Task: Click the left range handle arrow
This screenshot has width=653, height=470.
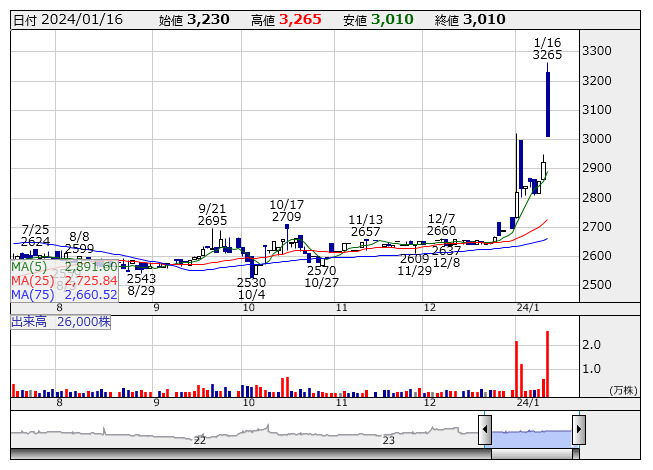Action: pos(485,431)
